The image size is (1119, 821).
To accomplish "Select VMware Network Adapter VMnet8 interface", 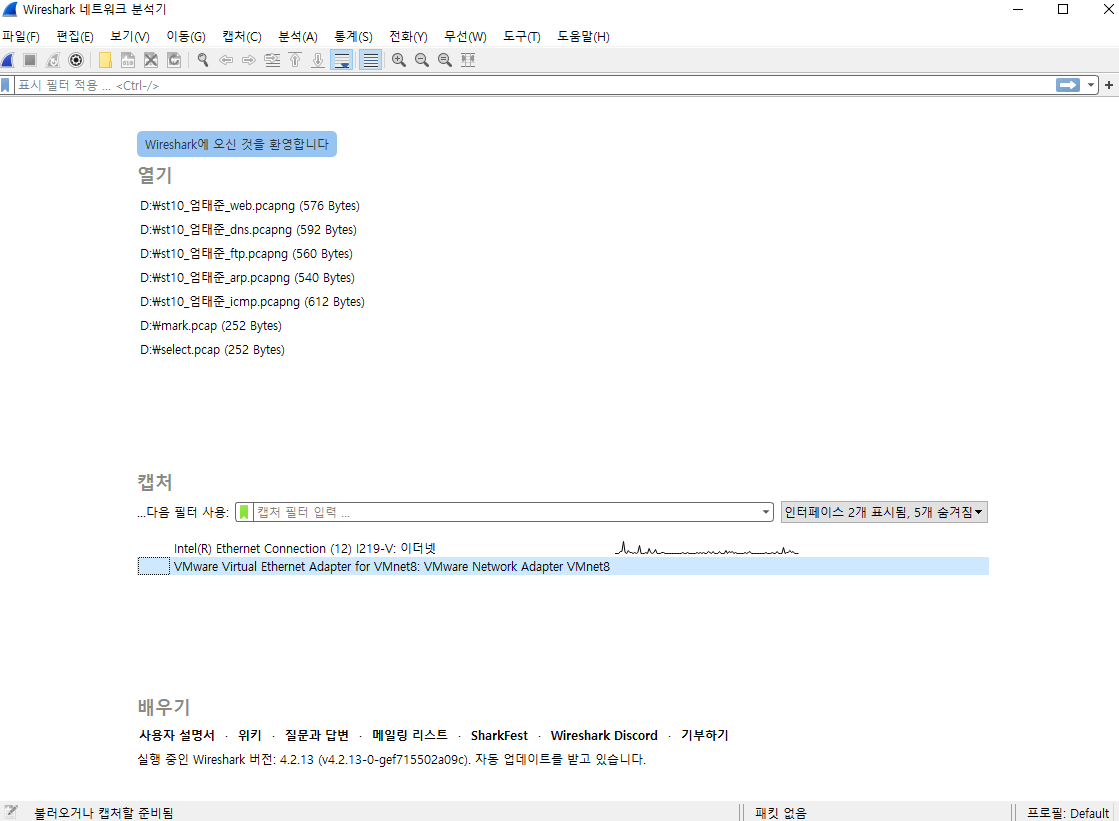I will coord(563,566).
